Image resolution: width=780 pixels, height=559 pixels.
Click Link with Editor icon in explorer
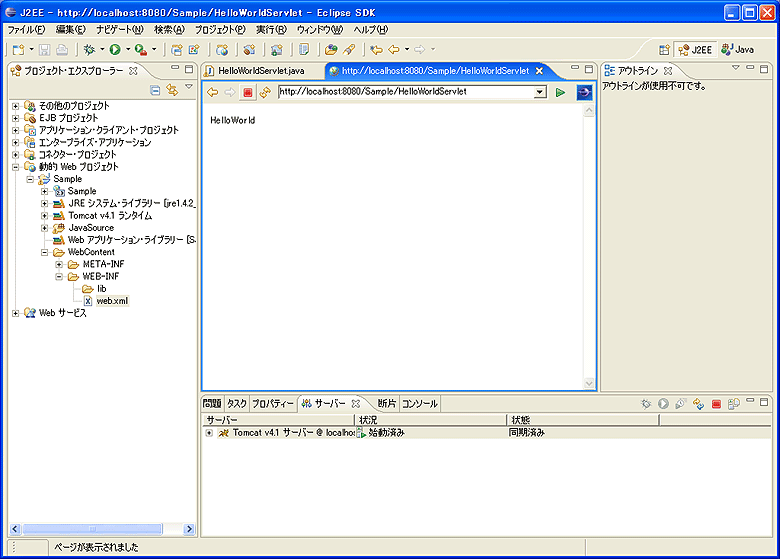[172, 90]
